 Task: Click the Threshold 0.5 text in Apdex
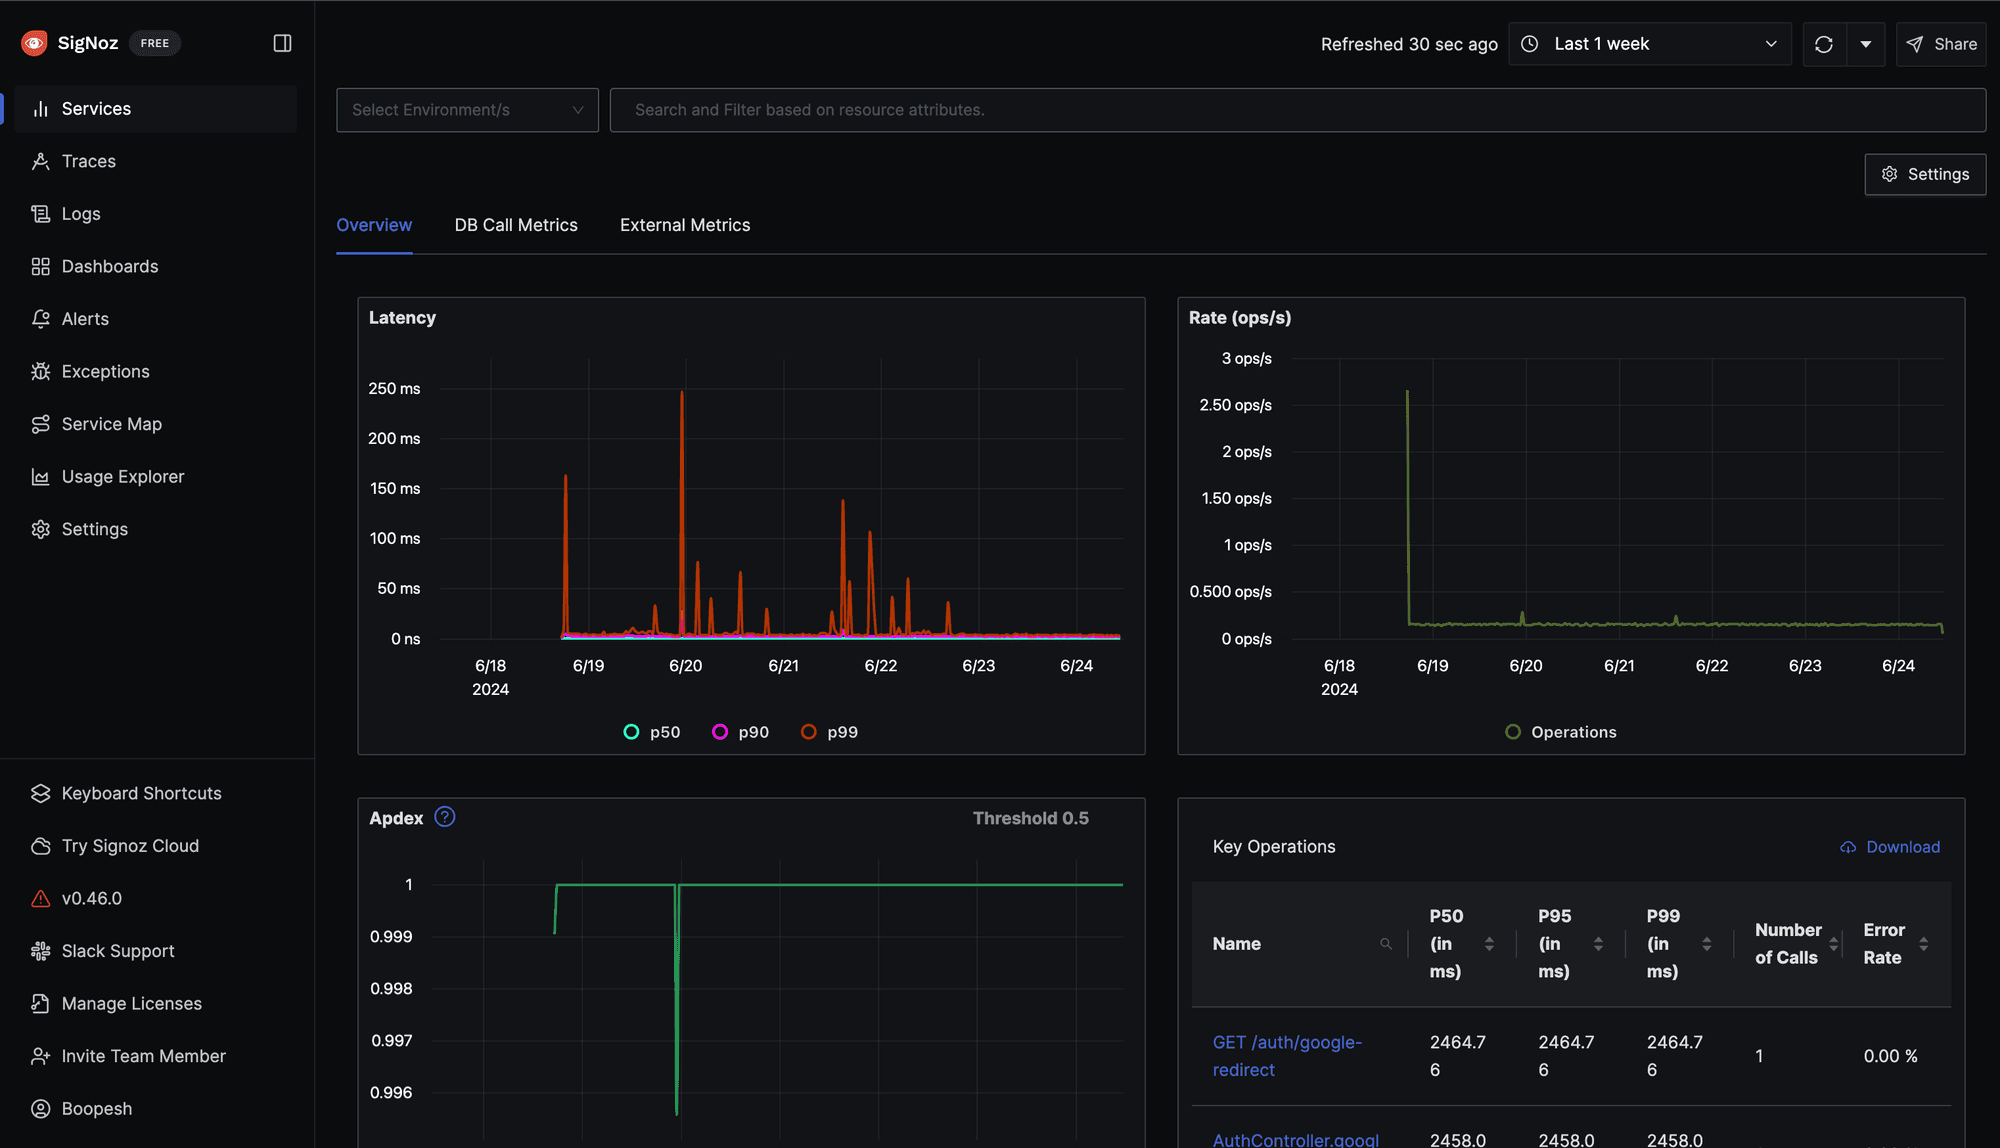click(x=1031, y=818)
